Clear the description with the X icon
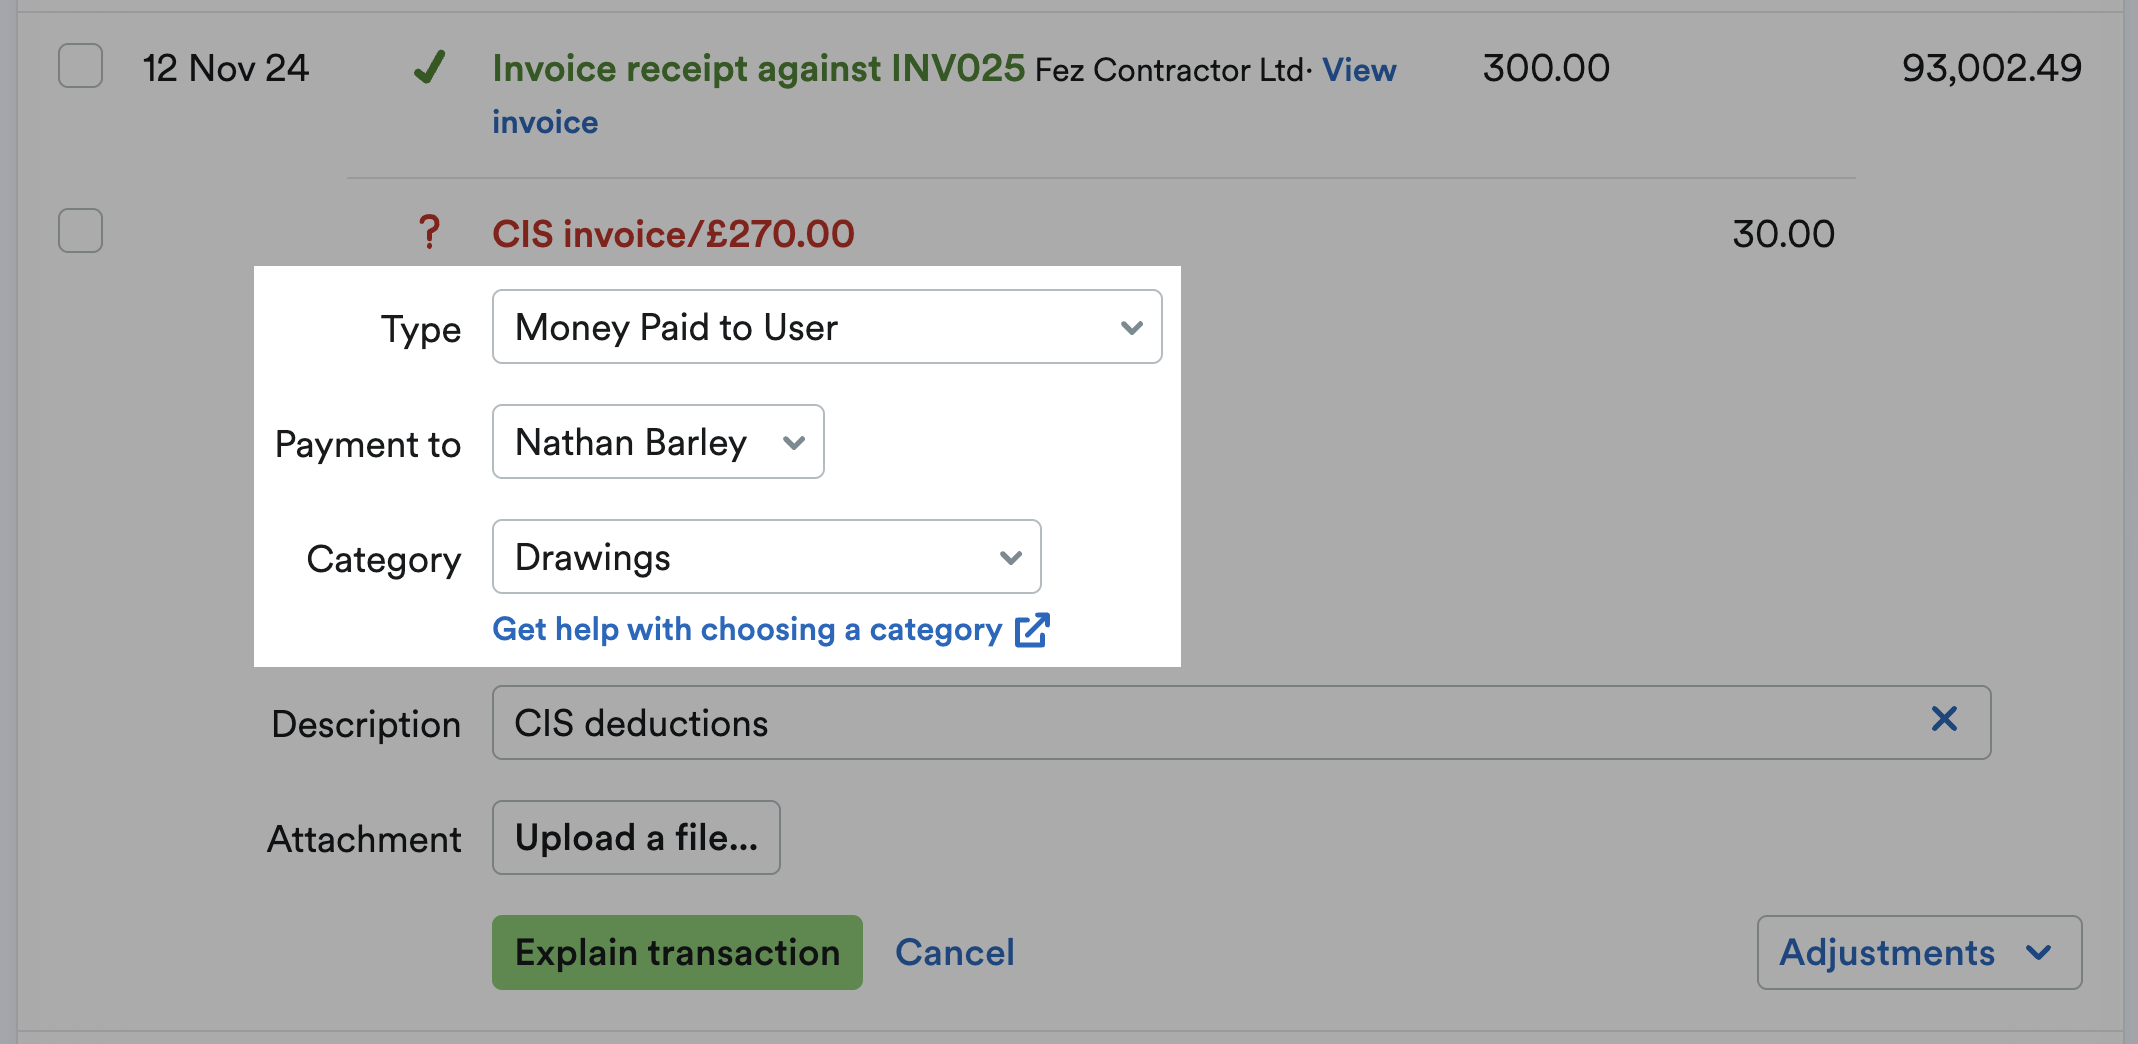2138x1044 pixels. pyautogui.click(x=1944, y=719)
